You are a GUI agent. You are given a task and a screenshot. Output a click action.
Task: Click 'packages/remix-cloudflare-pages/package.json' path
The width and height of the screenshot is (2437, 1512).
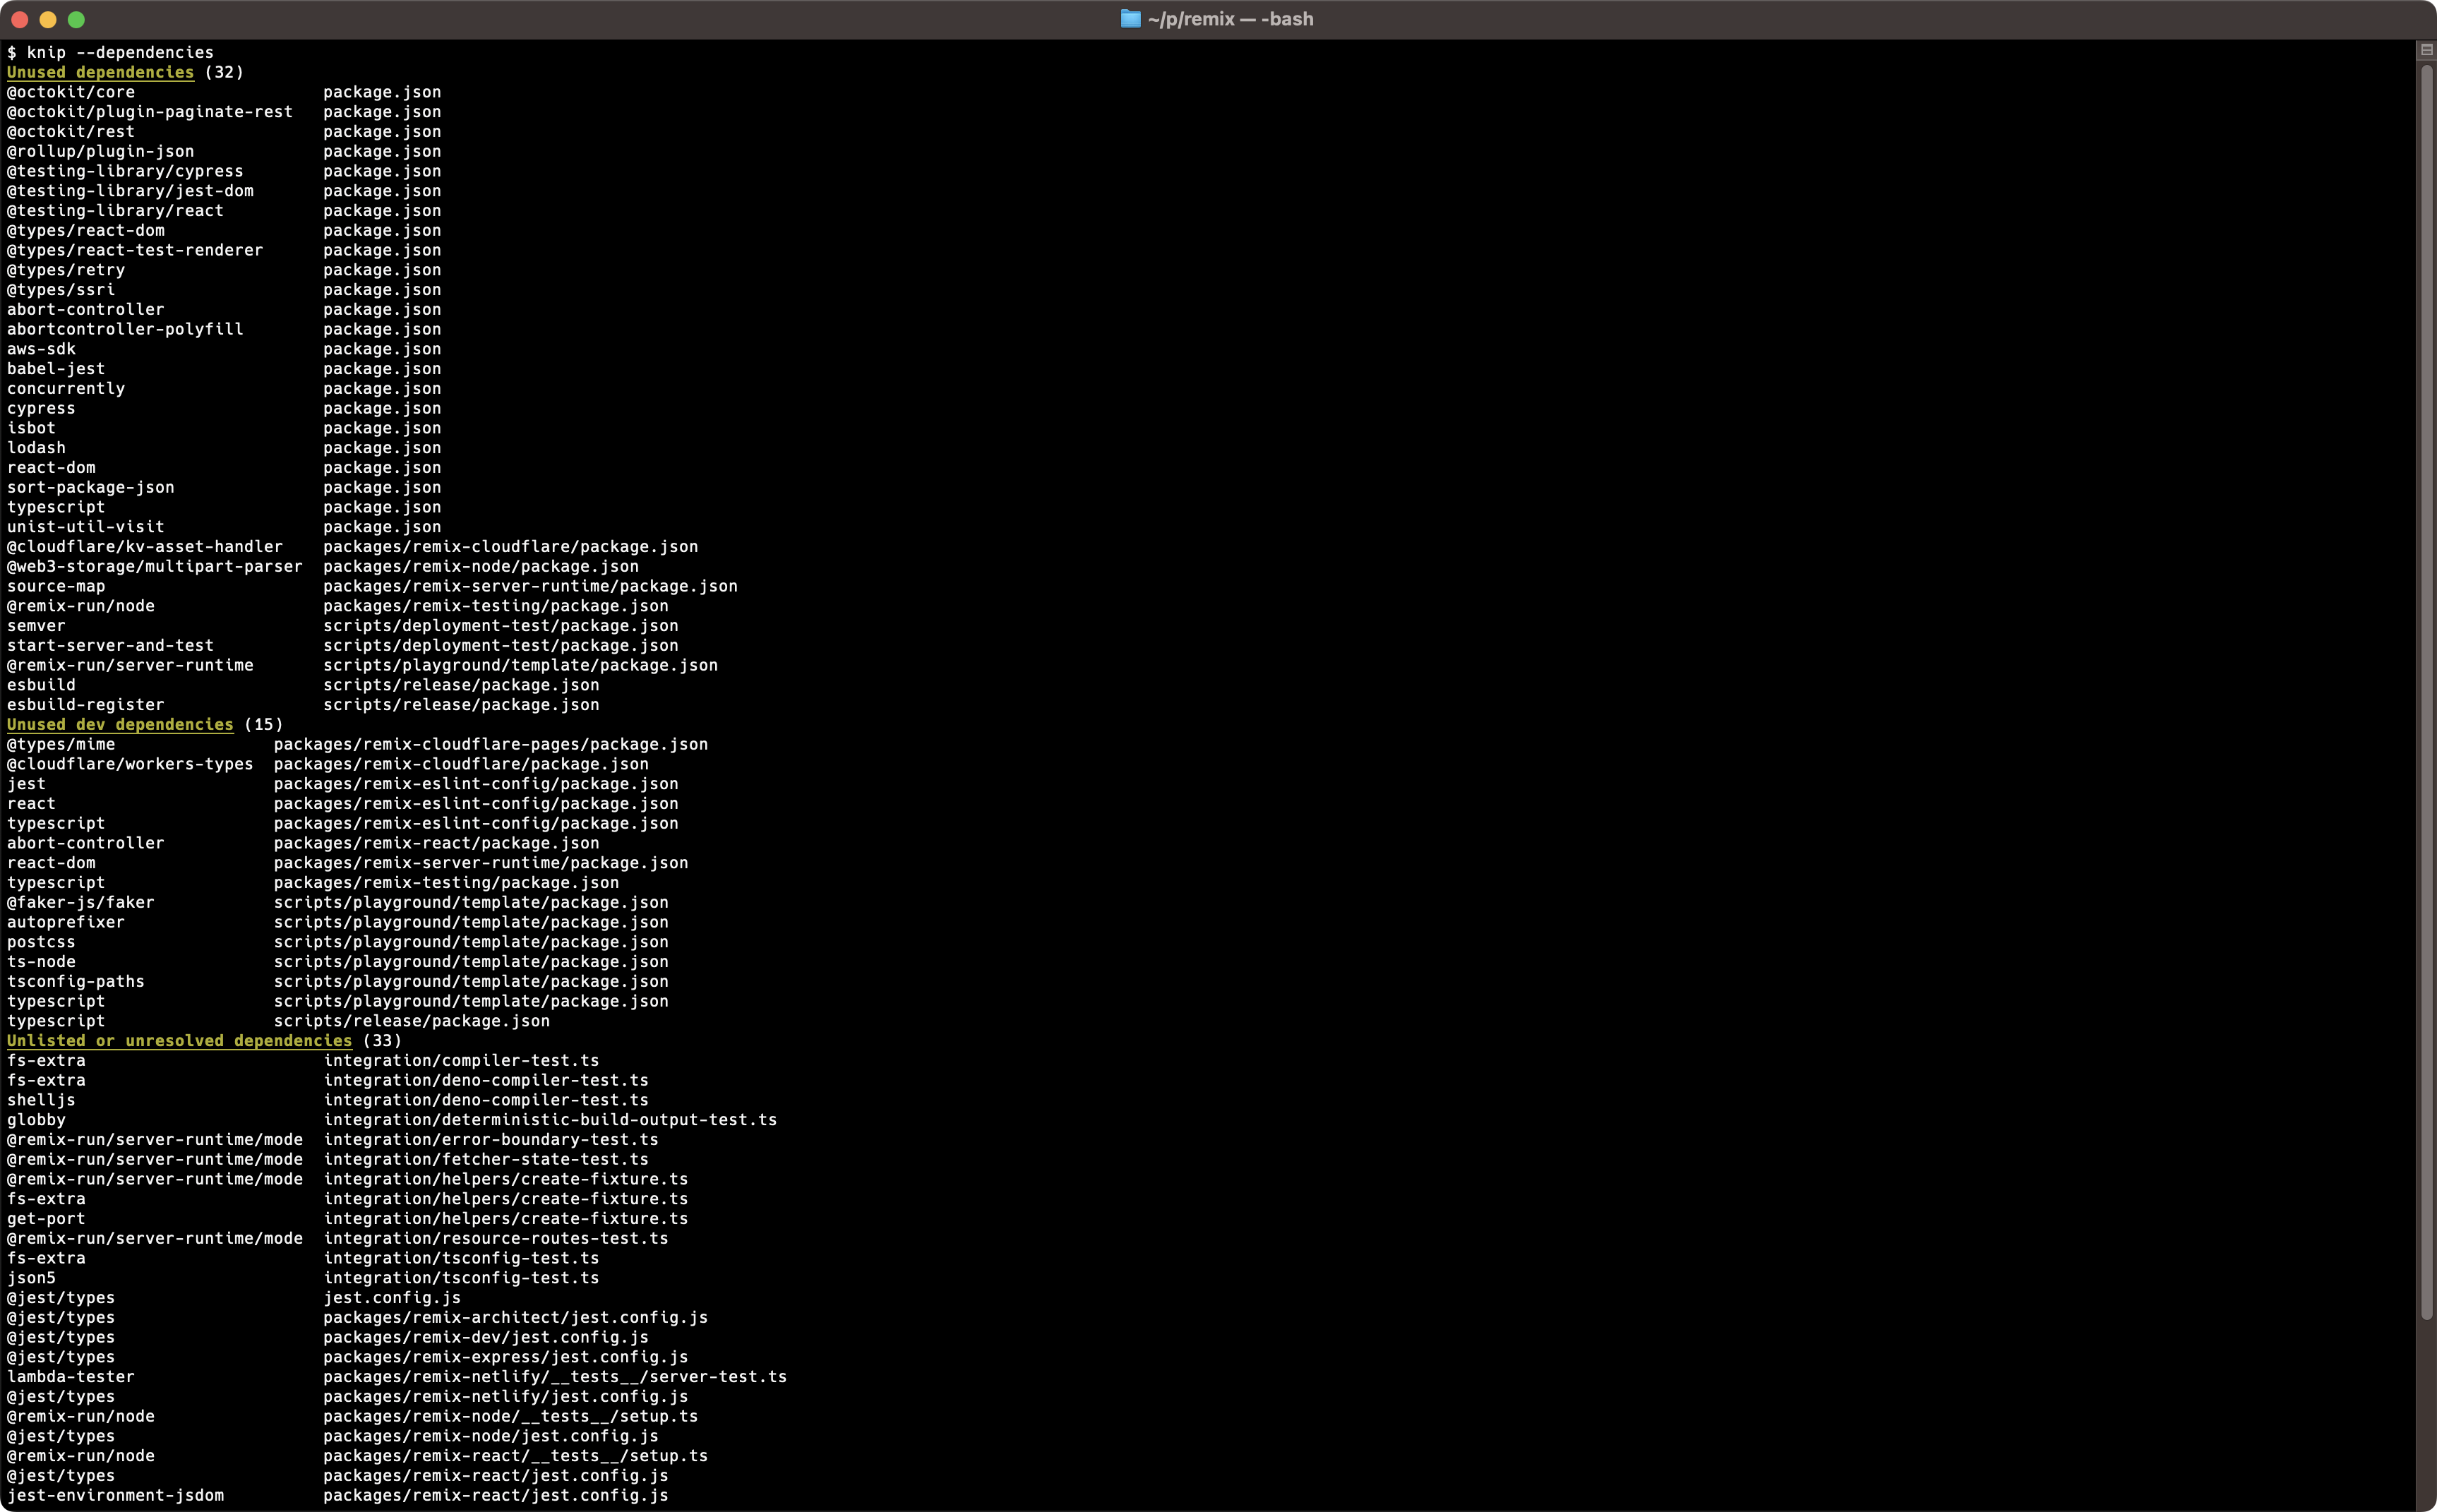point(491,744)
